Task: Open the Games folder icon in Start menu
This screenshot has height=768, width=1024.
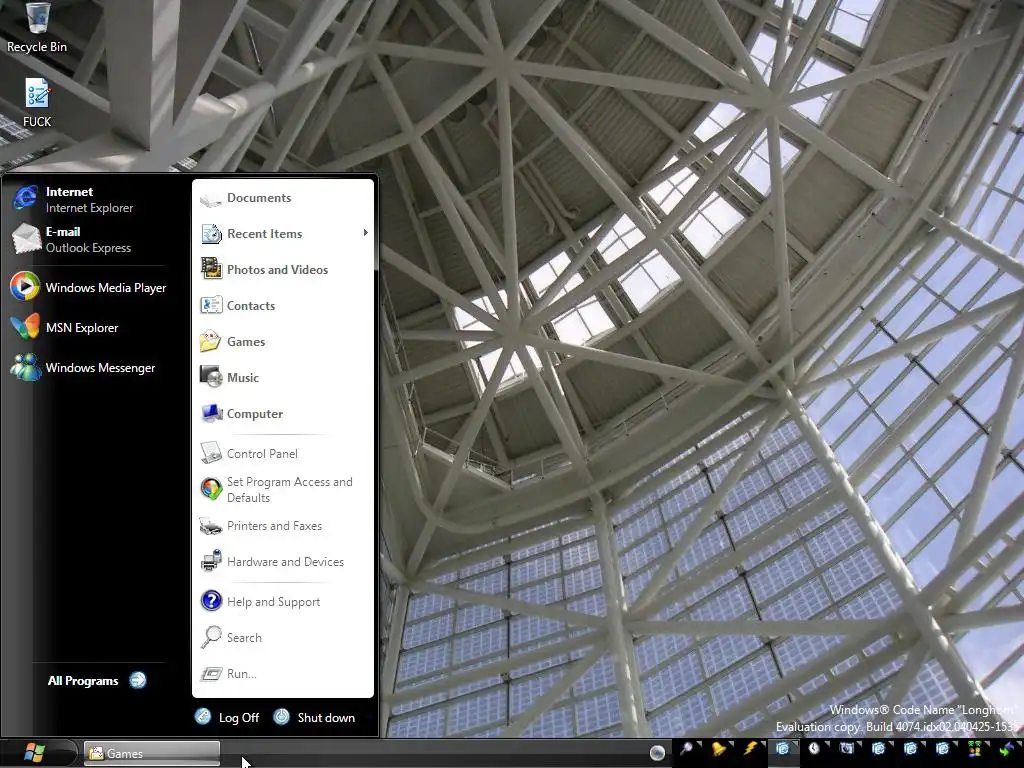Action: coord(211,341)
